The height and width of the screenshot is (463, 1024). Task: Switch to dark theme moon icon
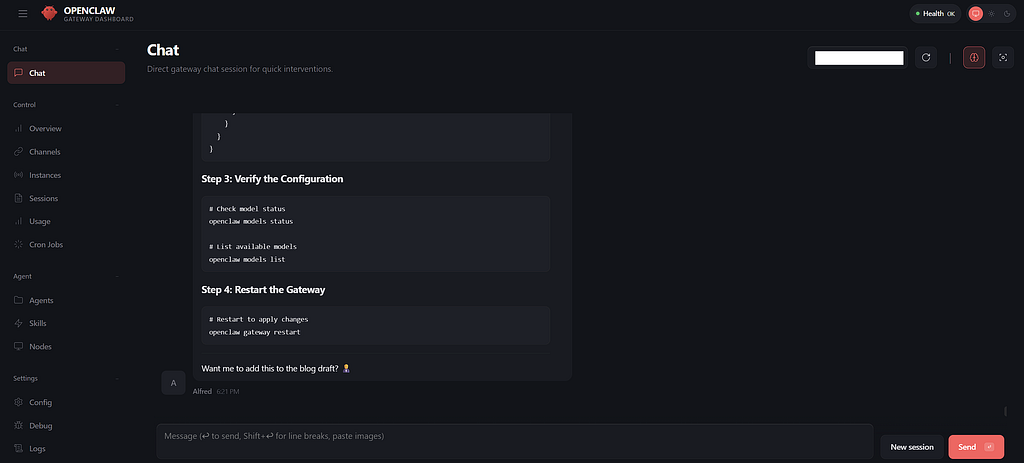(1007, 14)
